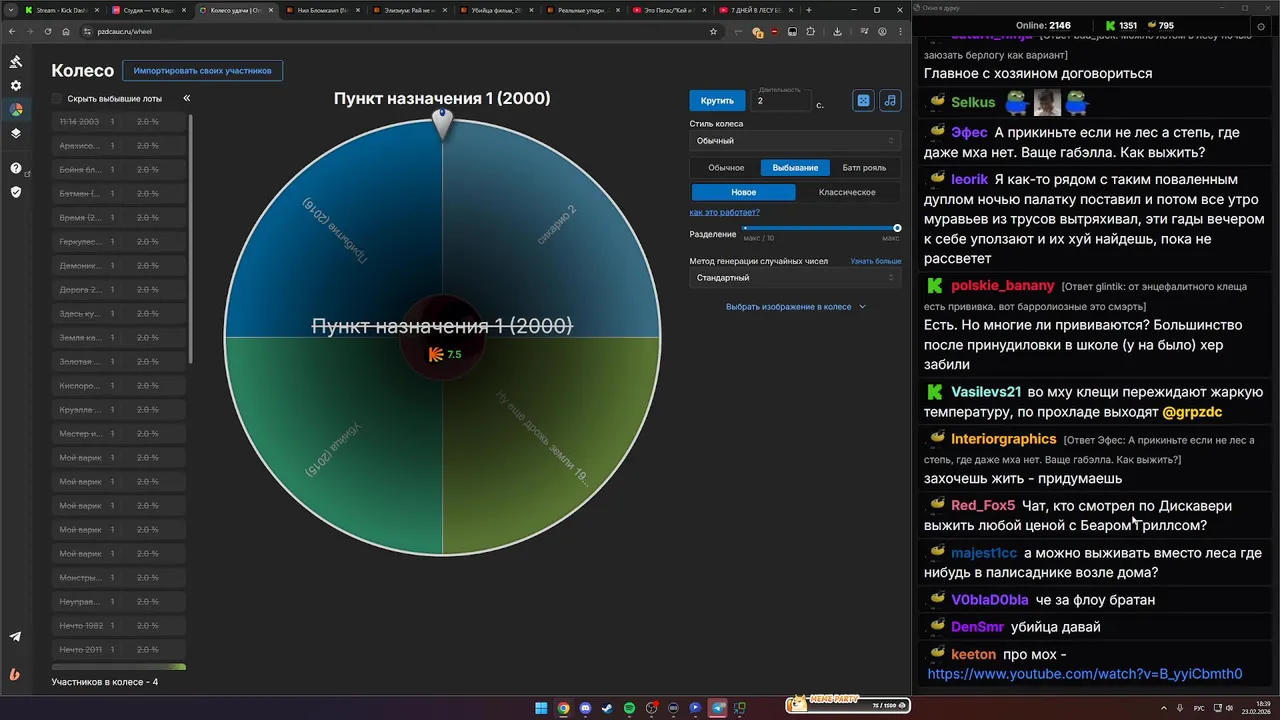This screenshot has width=1280, height=720.
Task: Switch to the '7 ДНЕЙ В ЛЕСУ' YouTube tab
Action: tap(755, 10)
